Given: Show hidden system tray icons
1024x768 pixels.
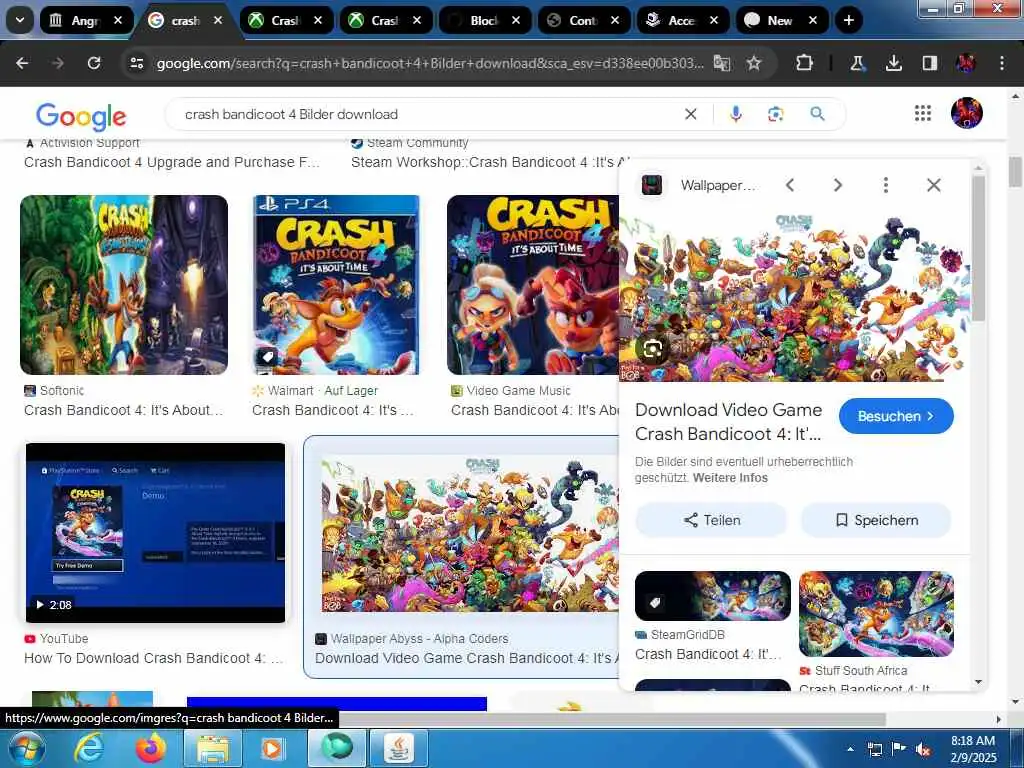Looking at the screenshot, I should pos(850,749).
